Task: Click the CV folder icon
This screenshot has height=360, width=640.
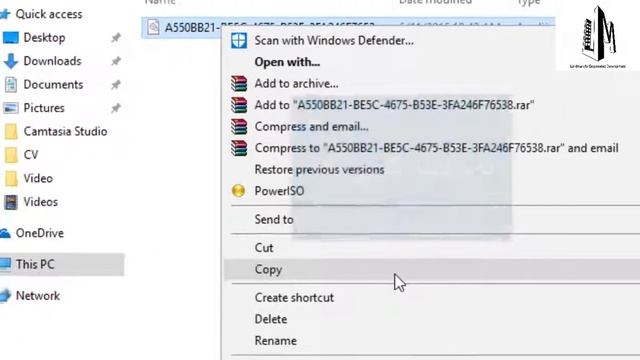Action: coord(11,155)
